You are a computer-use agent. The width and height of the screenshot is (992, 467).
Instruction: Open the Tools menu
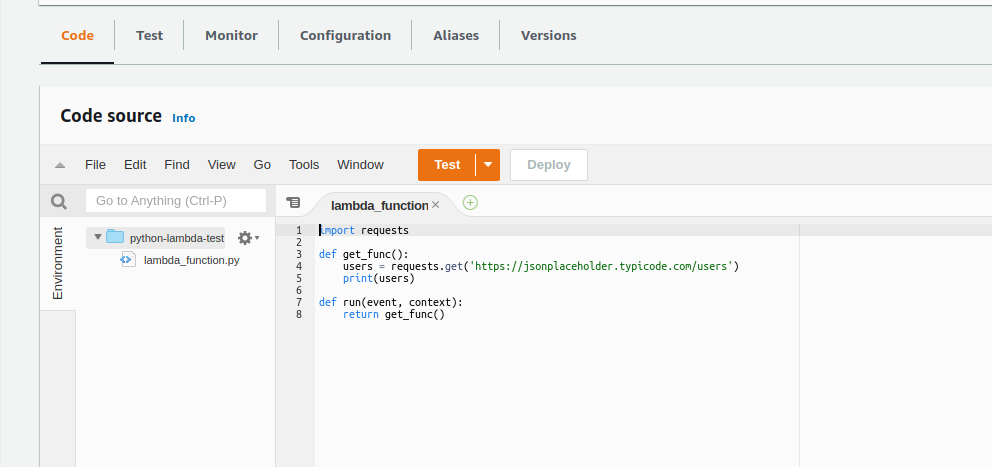(304, 165)
